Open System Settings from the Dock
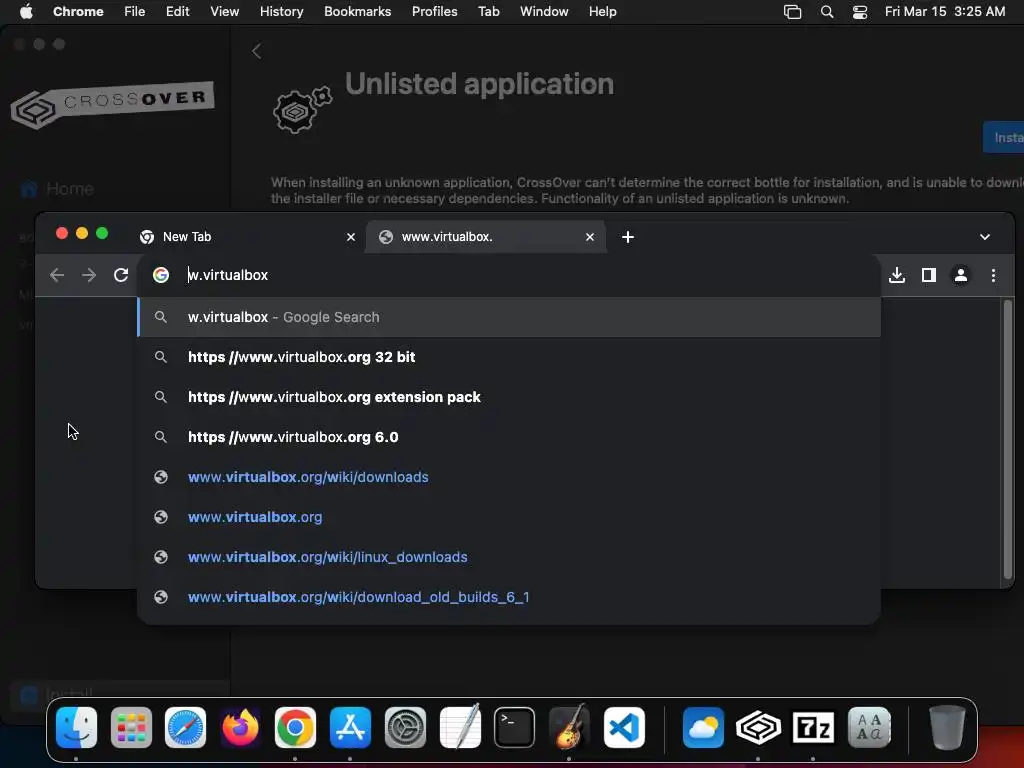 (405, 727)
